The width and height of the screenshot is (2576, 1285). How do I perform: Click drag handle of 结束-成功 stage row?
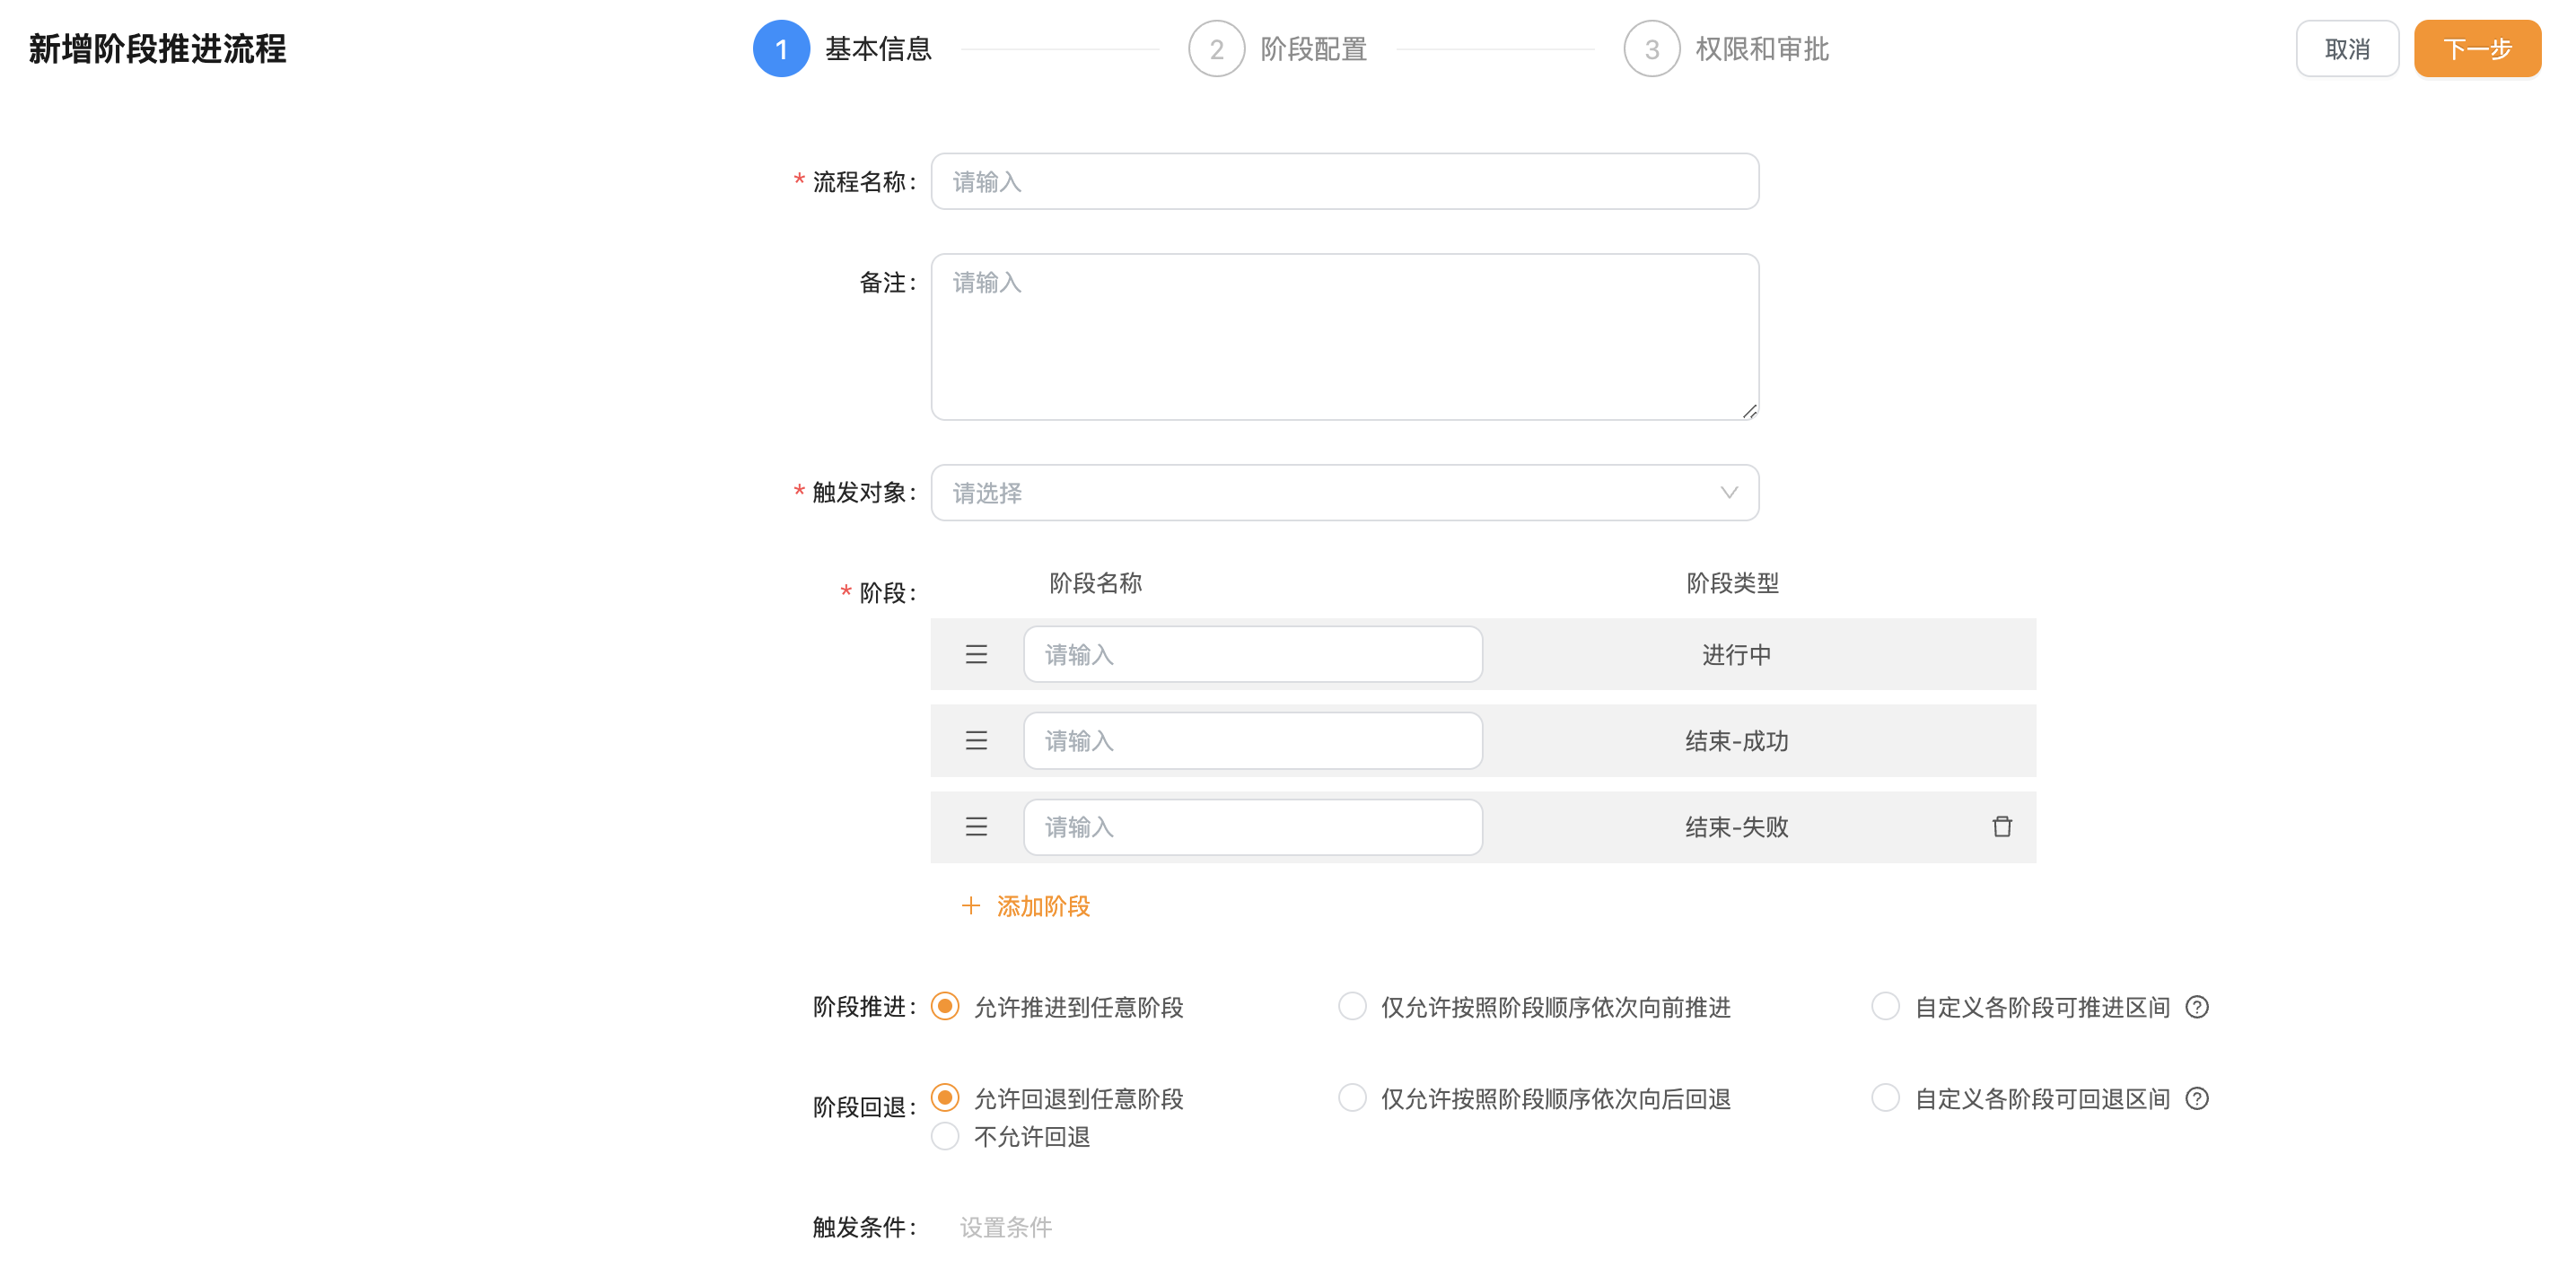976,740
